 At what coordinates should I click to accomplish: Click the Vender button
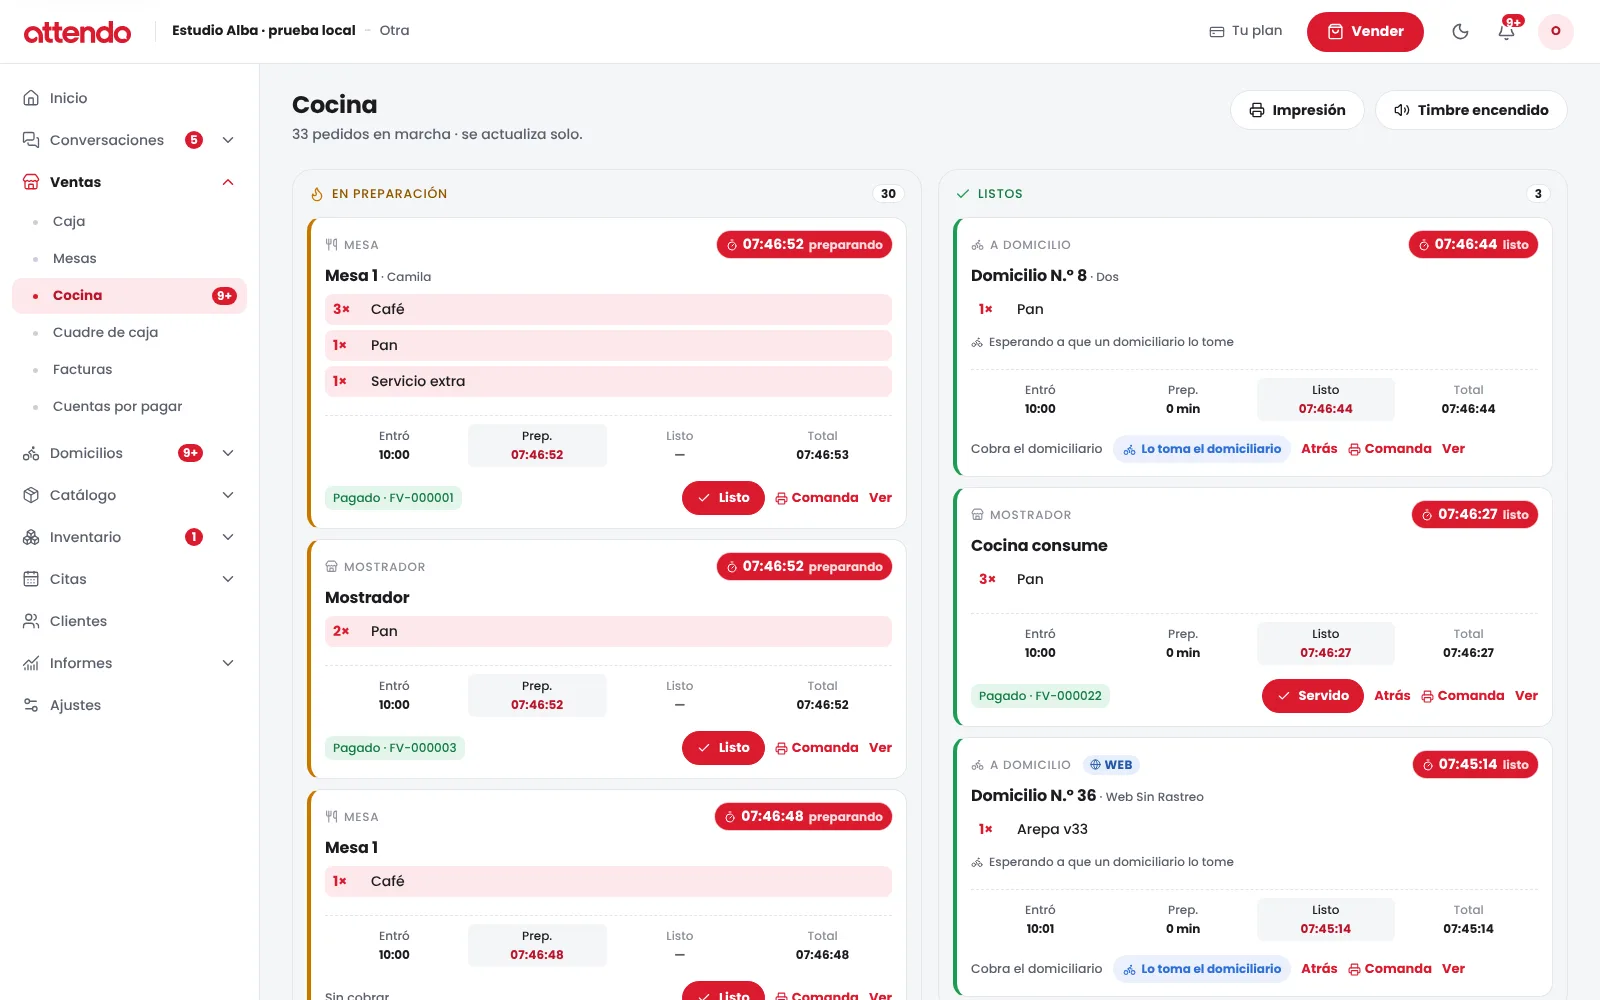1365,32
